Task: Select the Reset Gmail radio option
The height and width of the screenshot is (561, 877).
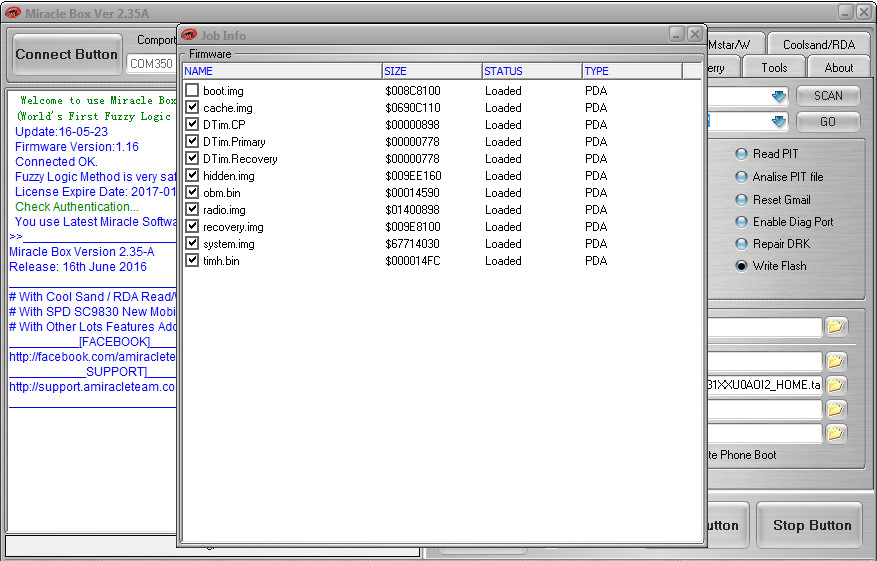Action: coord(742,200)
